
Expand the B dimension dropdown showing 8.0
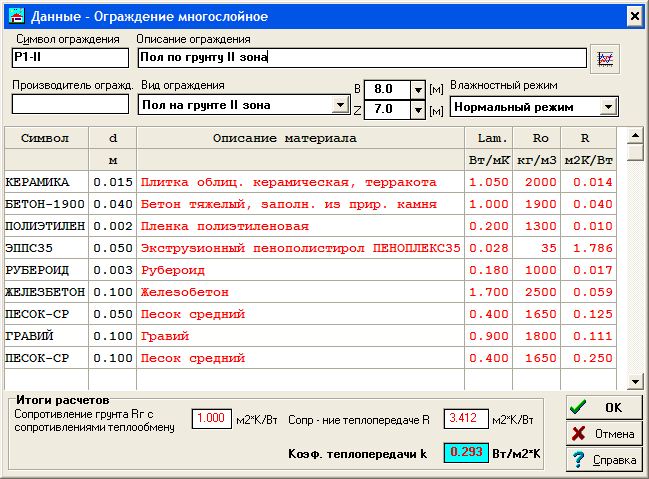[418, 90]
